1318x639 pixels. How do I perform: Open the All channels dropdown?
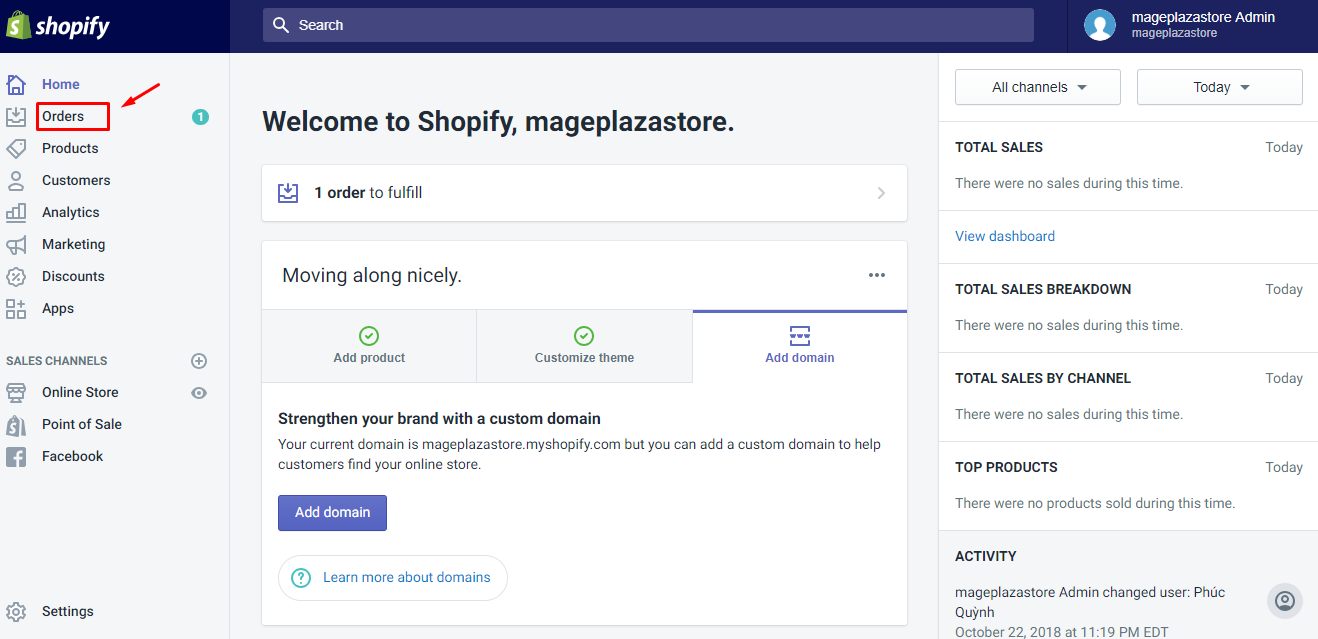coord(1037,87)
